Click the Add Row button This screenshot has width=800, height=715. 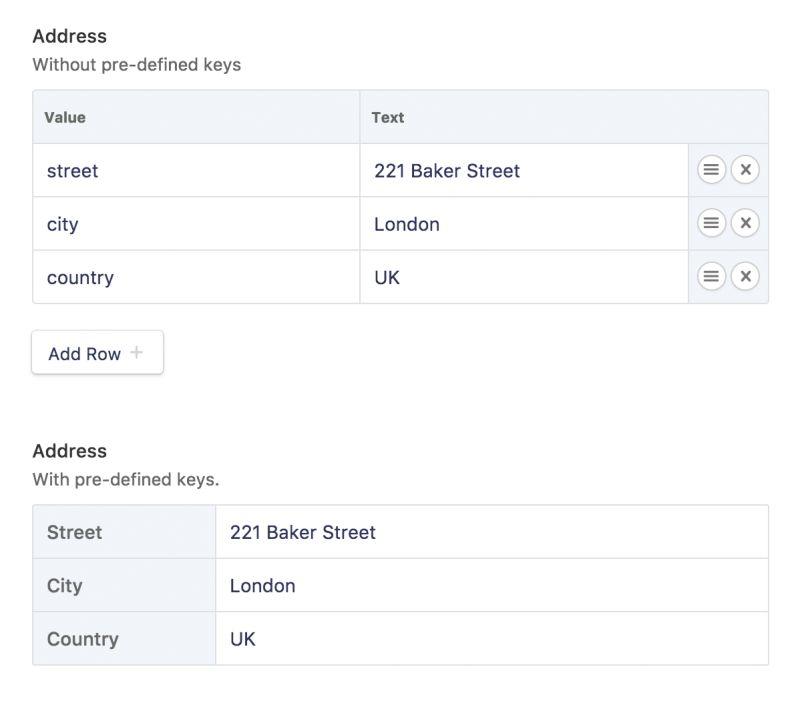point(97,353)
